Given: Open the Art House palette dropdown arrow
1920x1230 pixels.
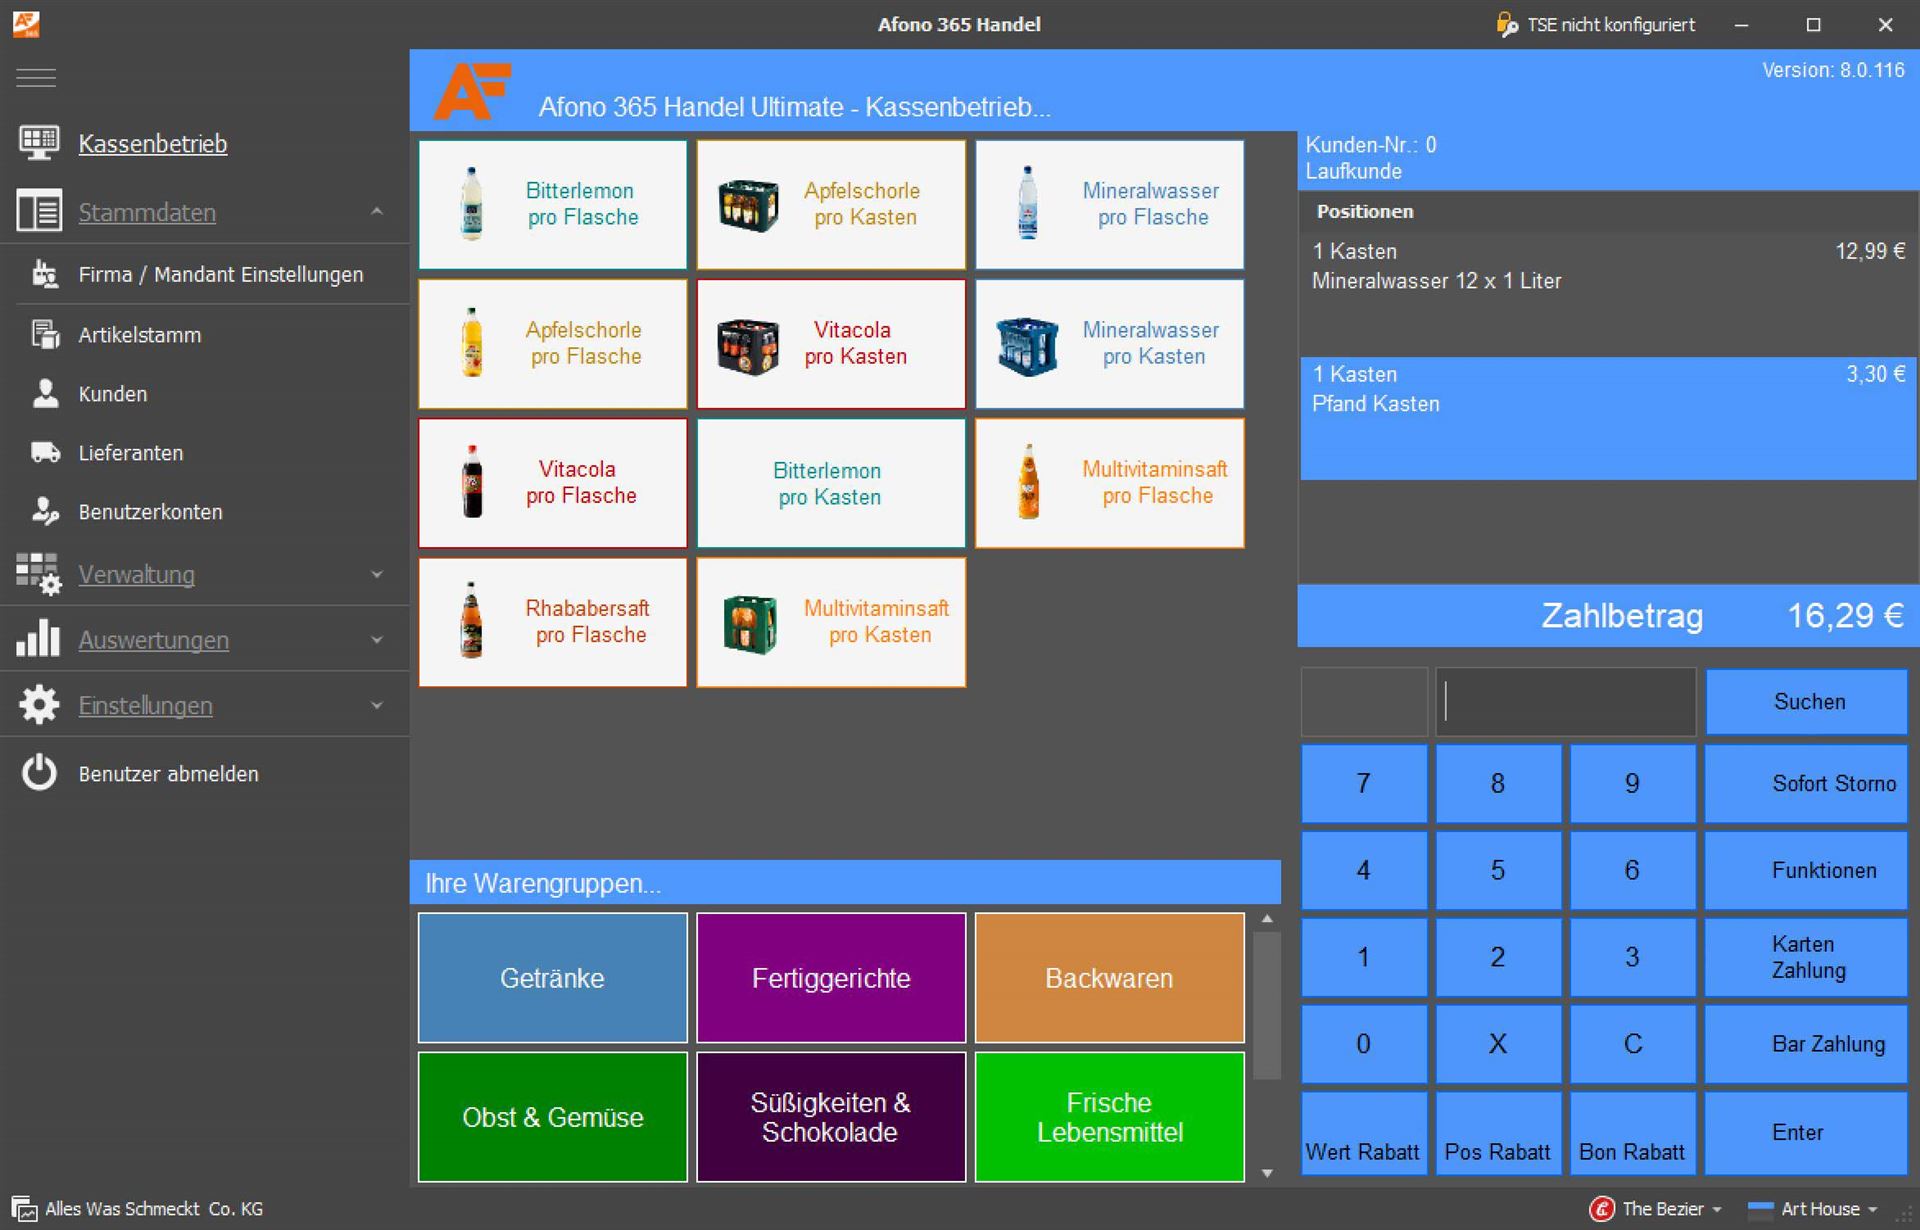Looking at the screenshot, I should [x=1872, y=1210].
